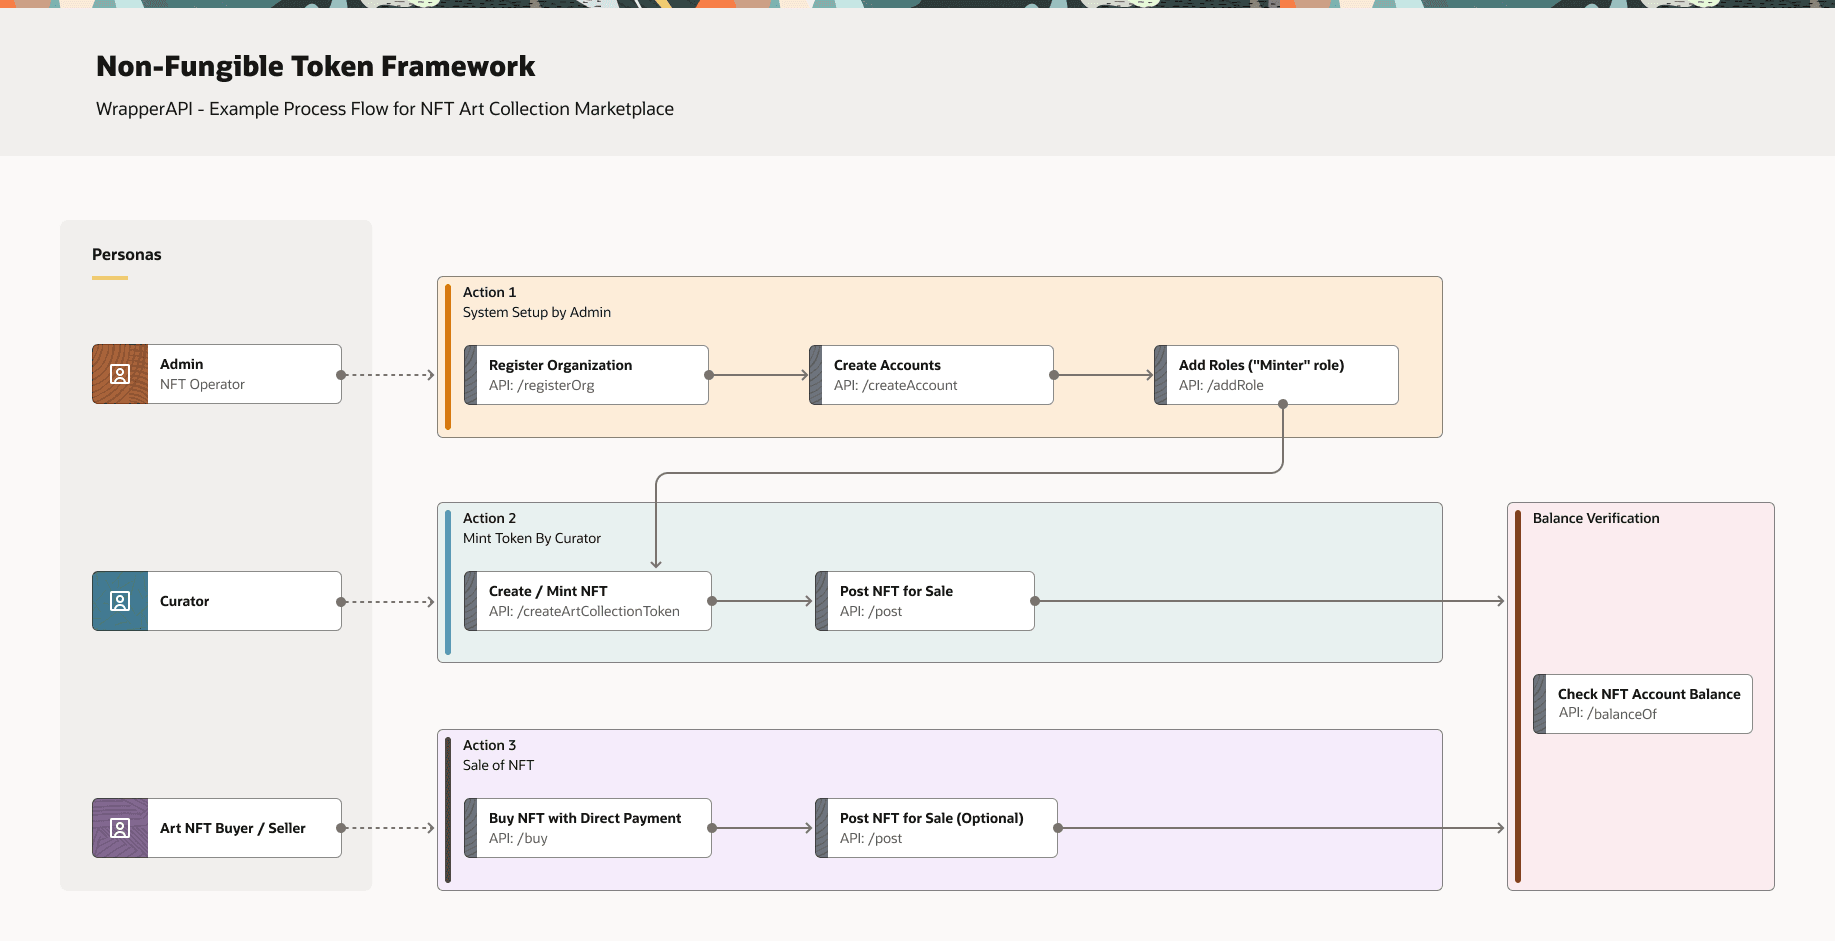This screenshot has width=1835, height=941.
Task: Click the Admin persona icon
Action: (120, 374)
